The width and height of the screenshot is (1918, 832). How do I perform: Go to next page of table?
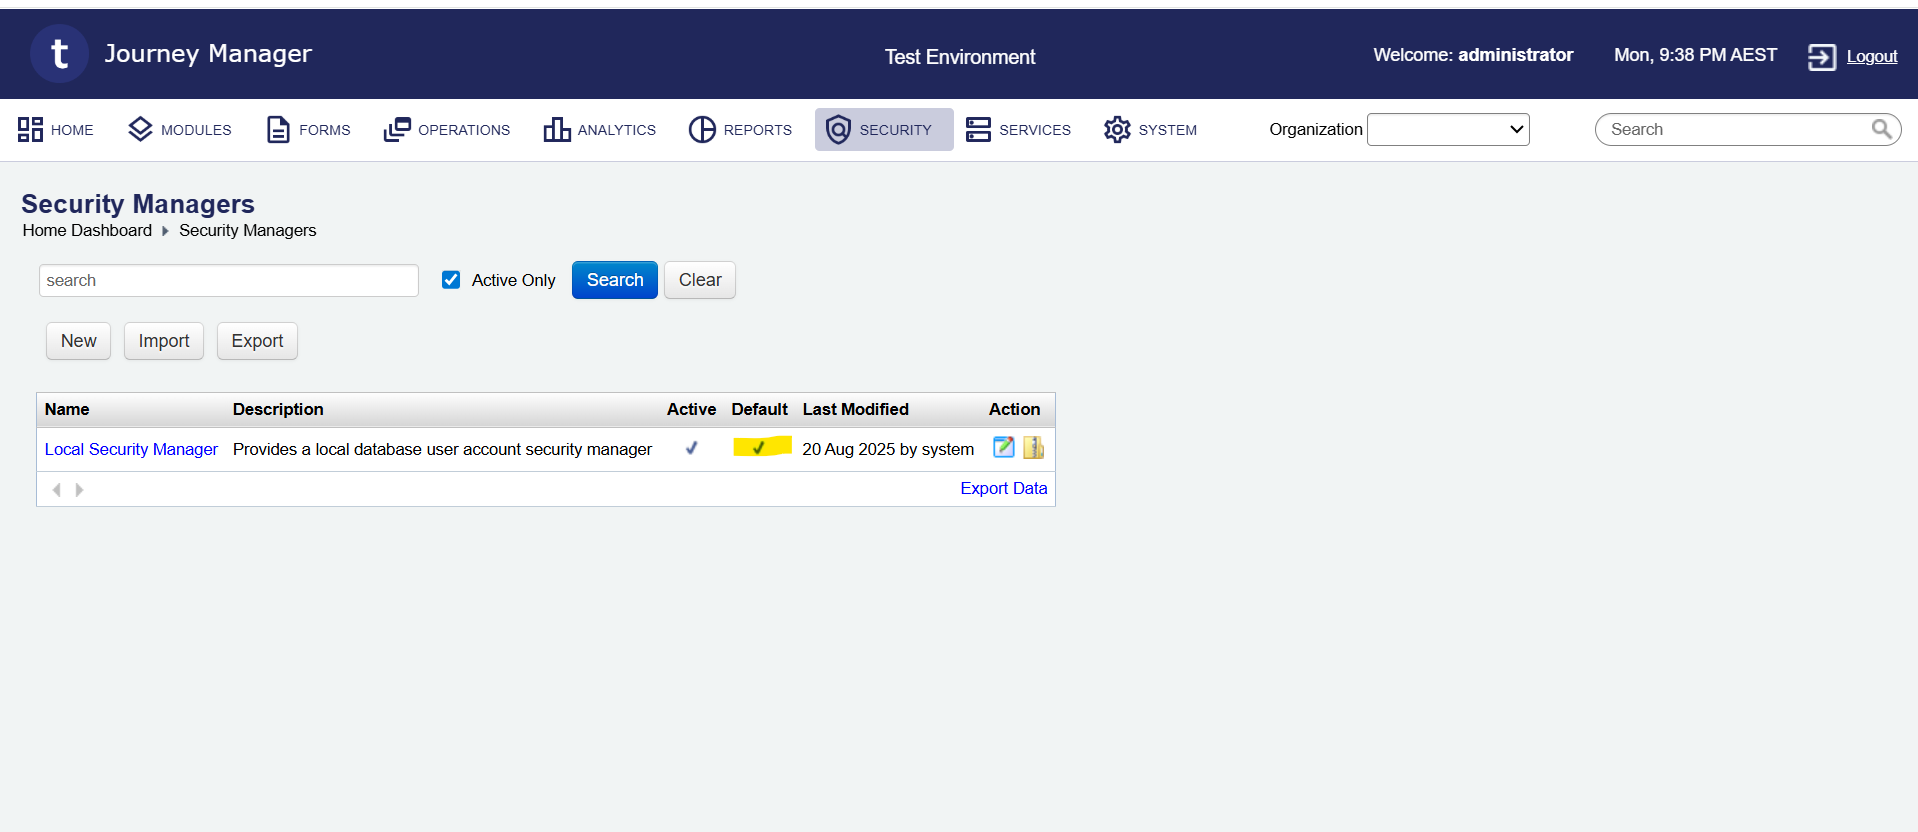(x=80, y=490)
